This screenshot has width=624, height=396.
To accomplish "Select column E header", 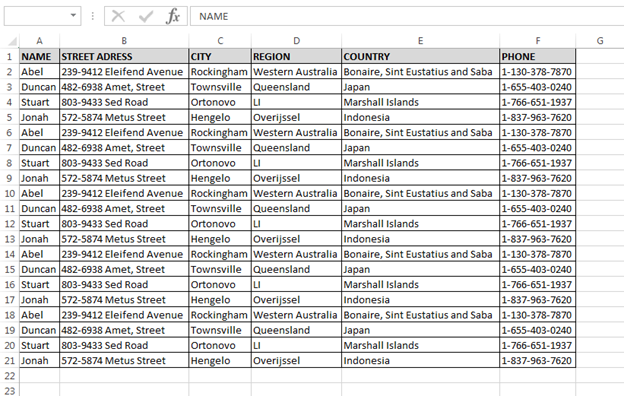I will click(x=420, y=41).
